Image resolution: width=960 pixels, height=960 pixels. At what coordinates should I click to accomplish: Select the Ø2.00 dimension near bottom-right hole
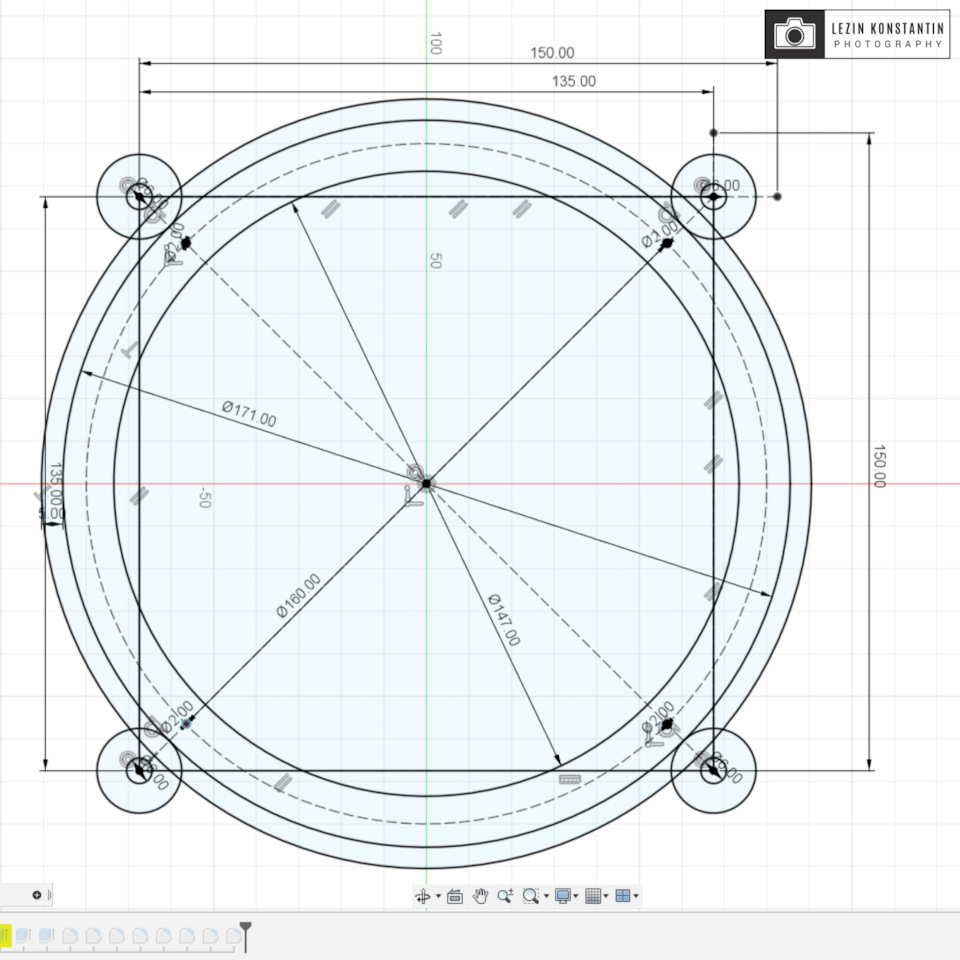click(x=658, y=717)
